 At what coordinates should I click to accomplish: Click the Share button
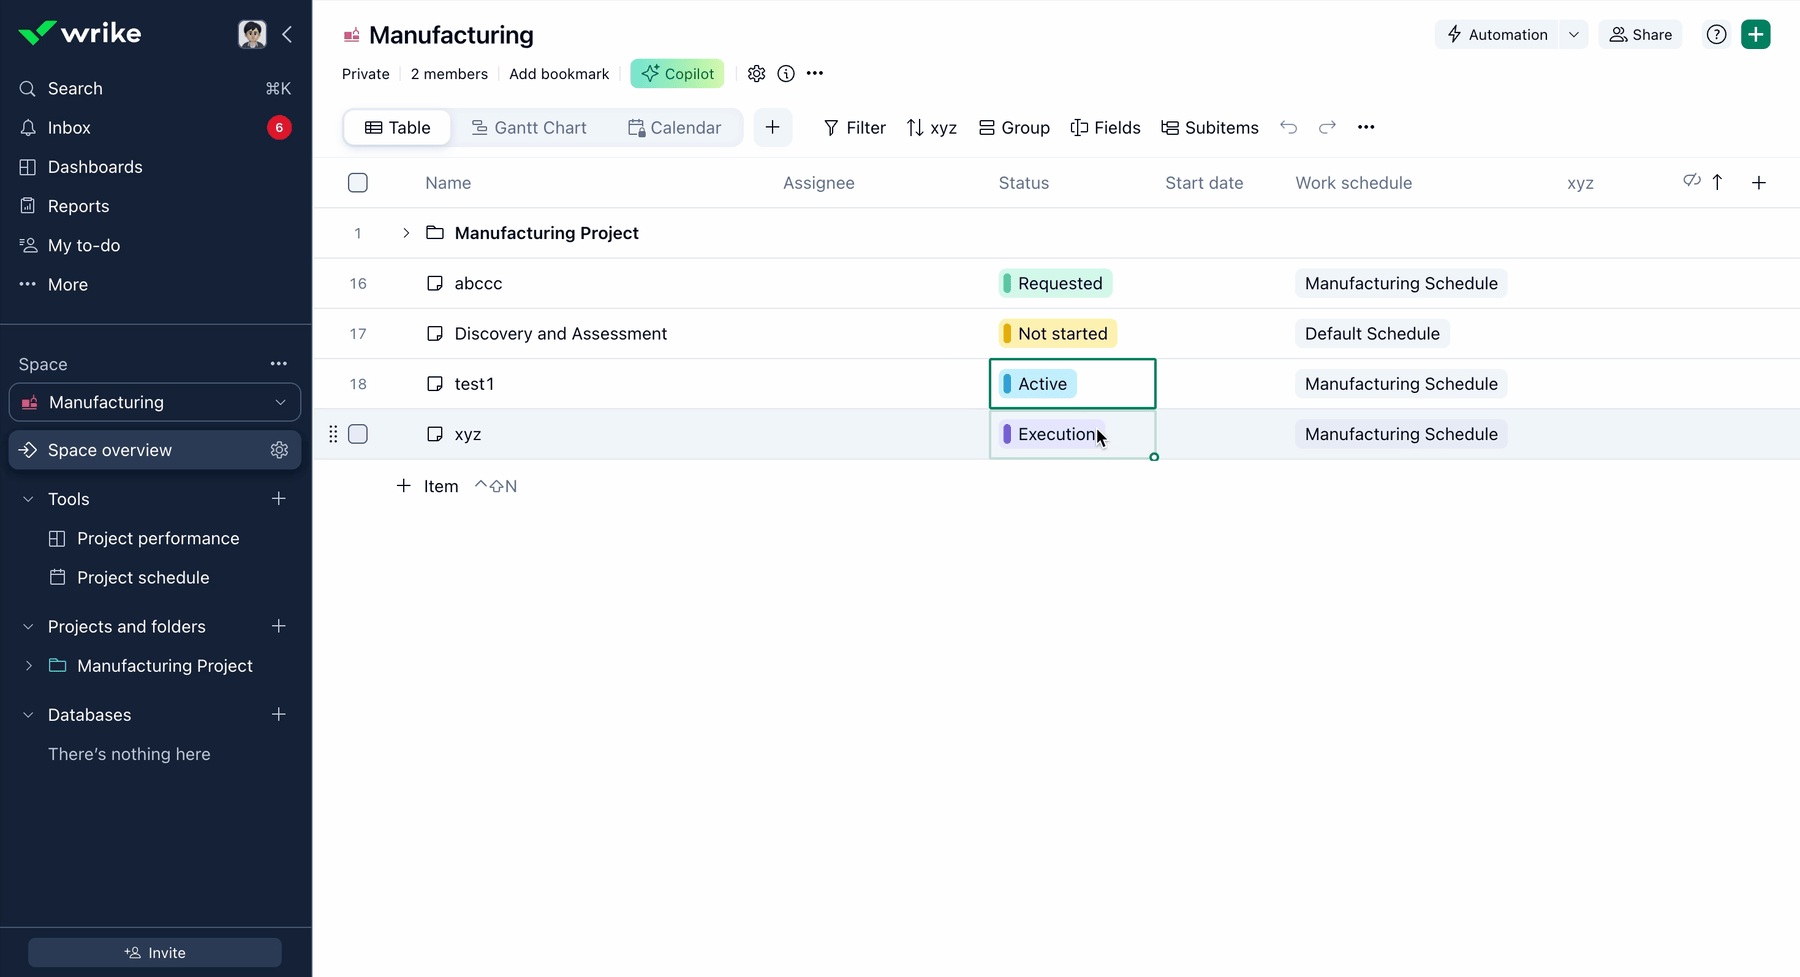click(x=1640, y=34)
